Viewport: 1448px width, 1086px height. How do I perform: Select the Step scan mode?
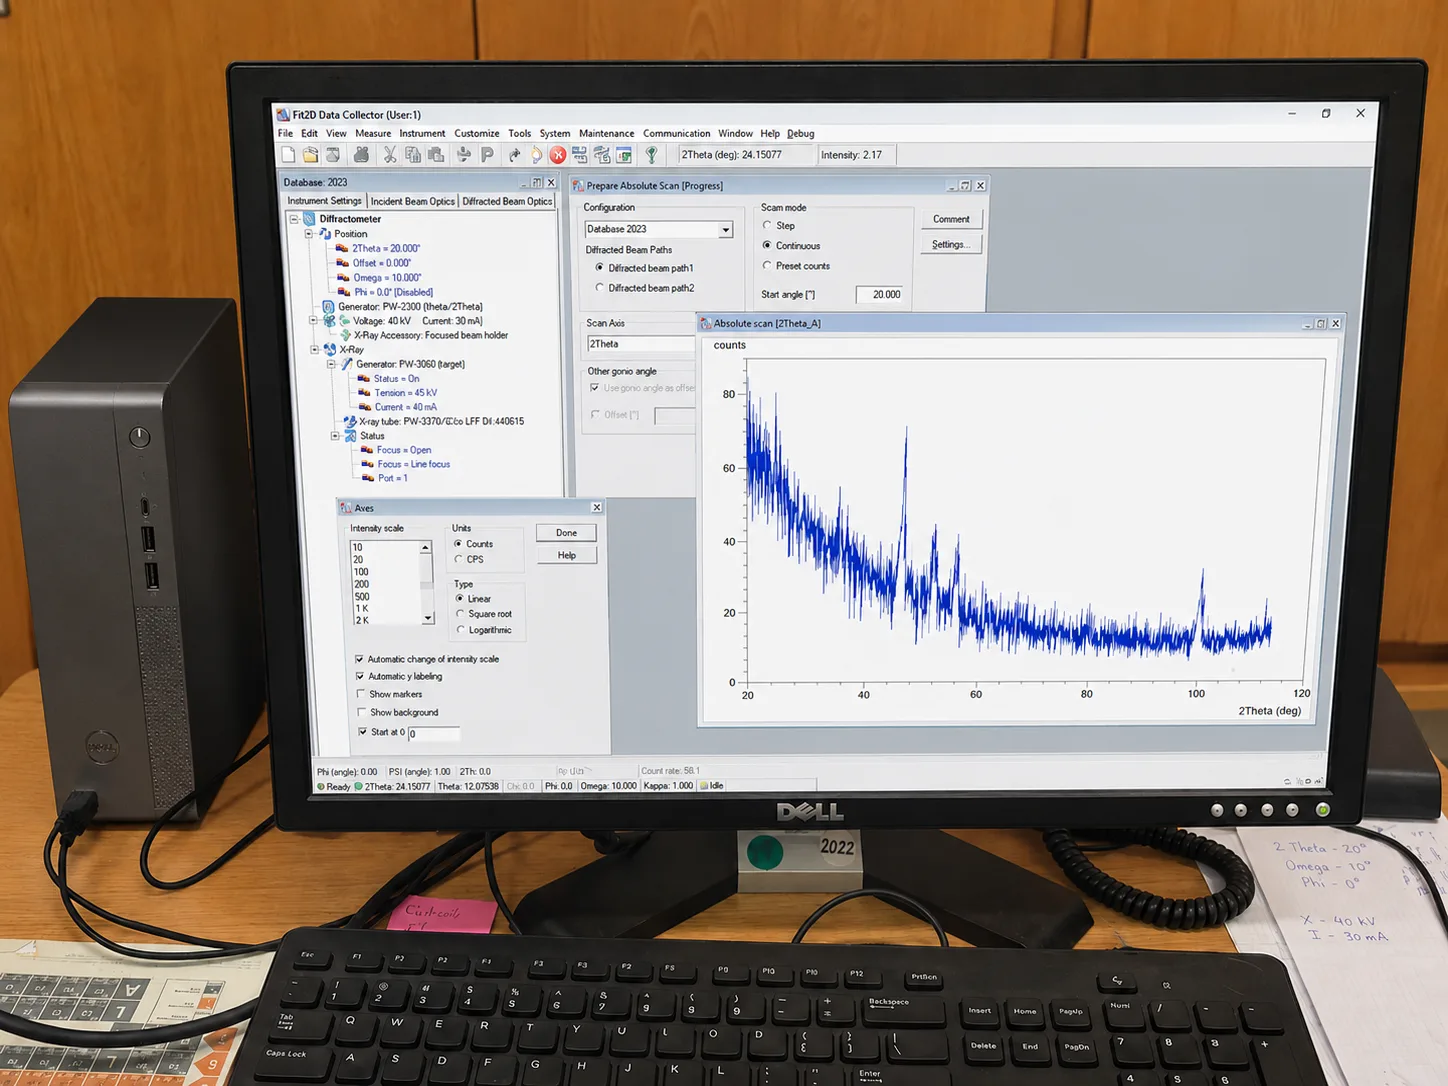click(x=767, y=226)
